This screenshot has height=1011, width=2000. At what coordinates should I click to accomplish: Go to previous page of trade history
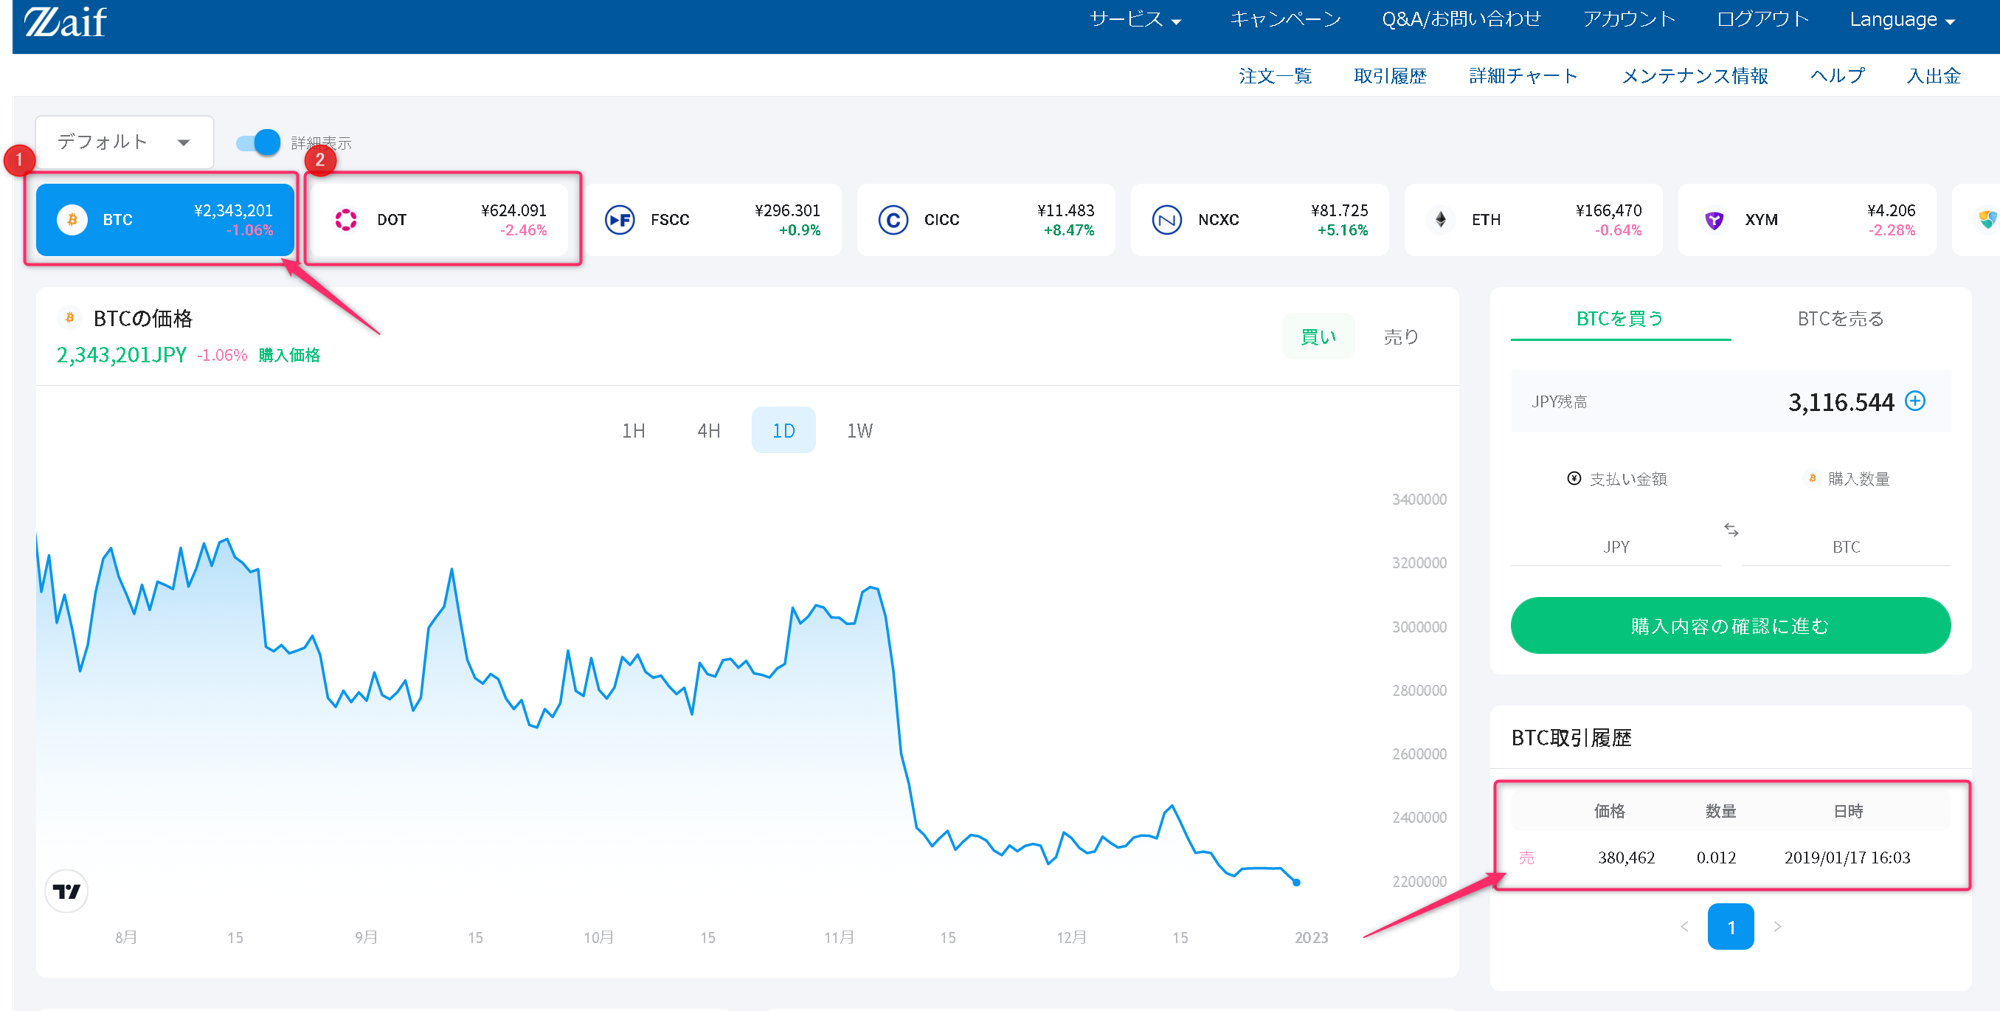[1685, 927]
